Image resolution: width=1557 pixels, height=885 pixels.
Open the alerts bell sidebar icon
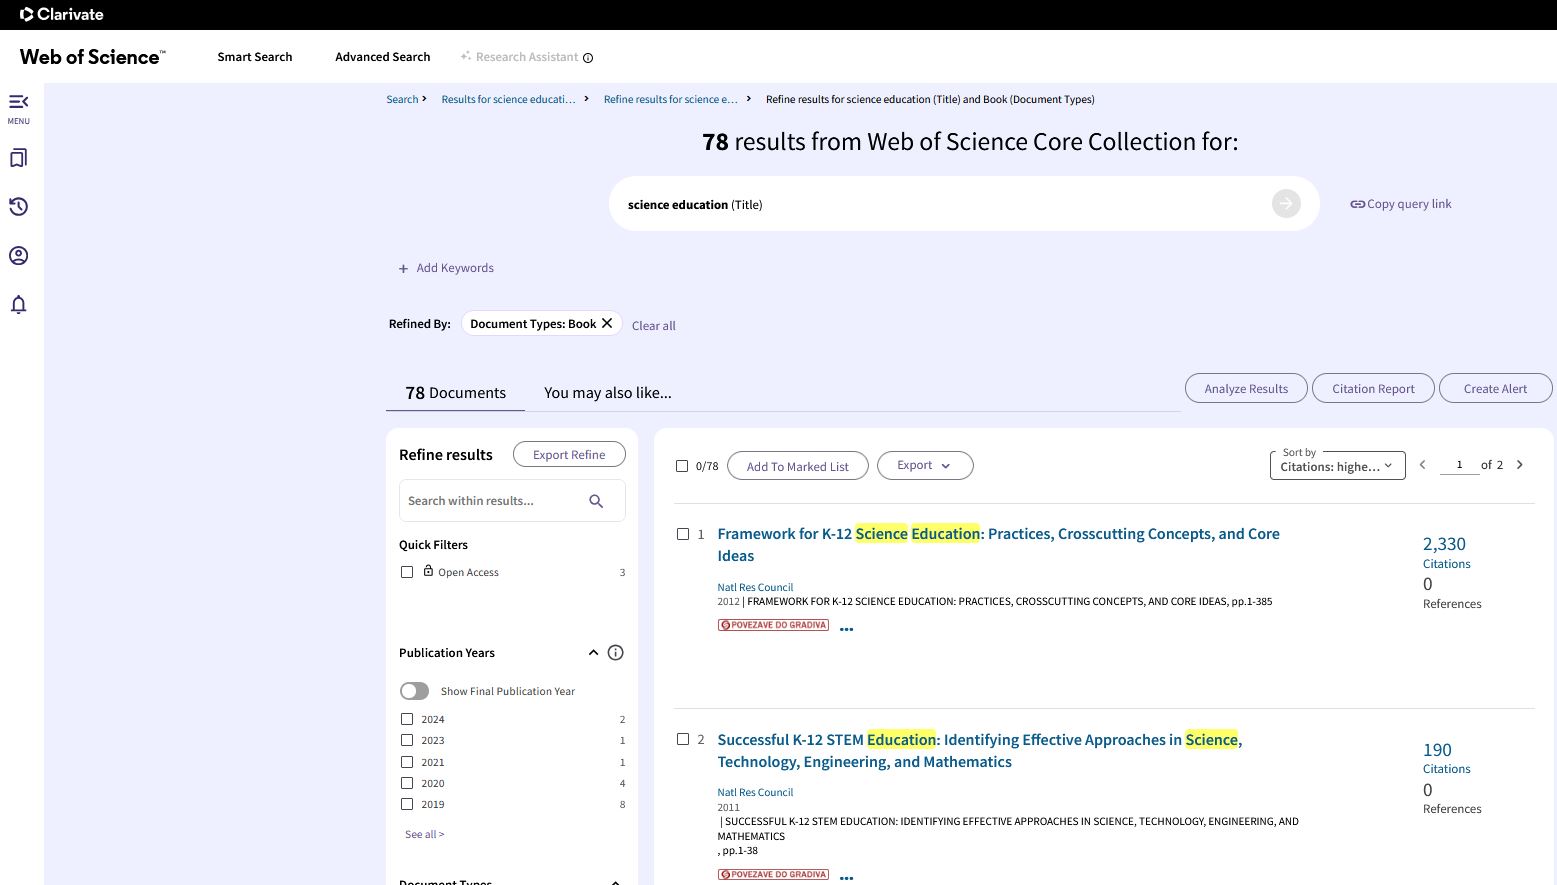point(18,305)
